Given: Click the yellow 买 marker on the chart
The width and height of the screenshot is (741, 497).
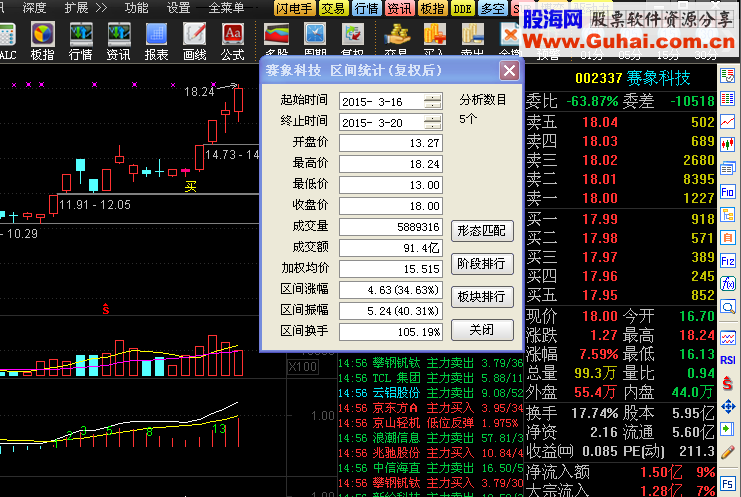Looking at the screenshot, I should coord(190,186).
